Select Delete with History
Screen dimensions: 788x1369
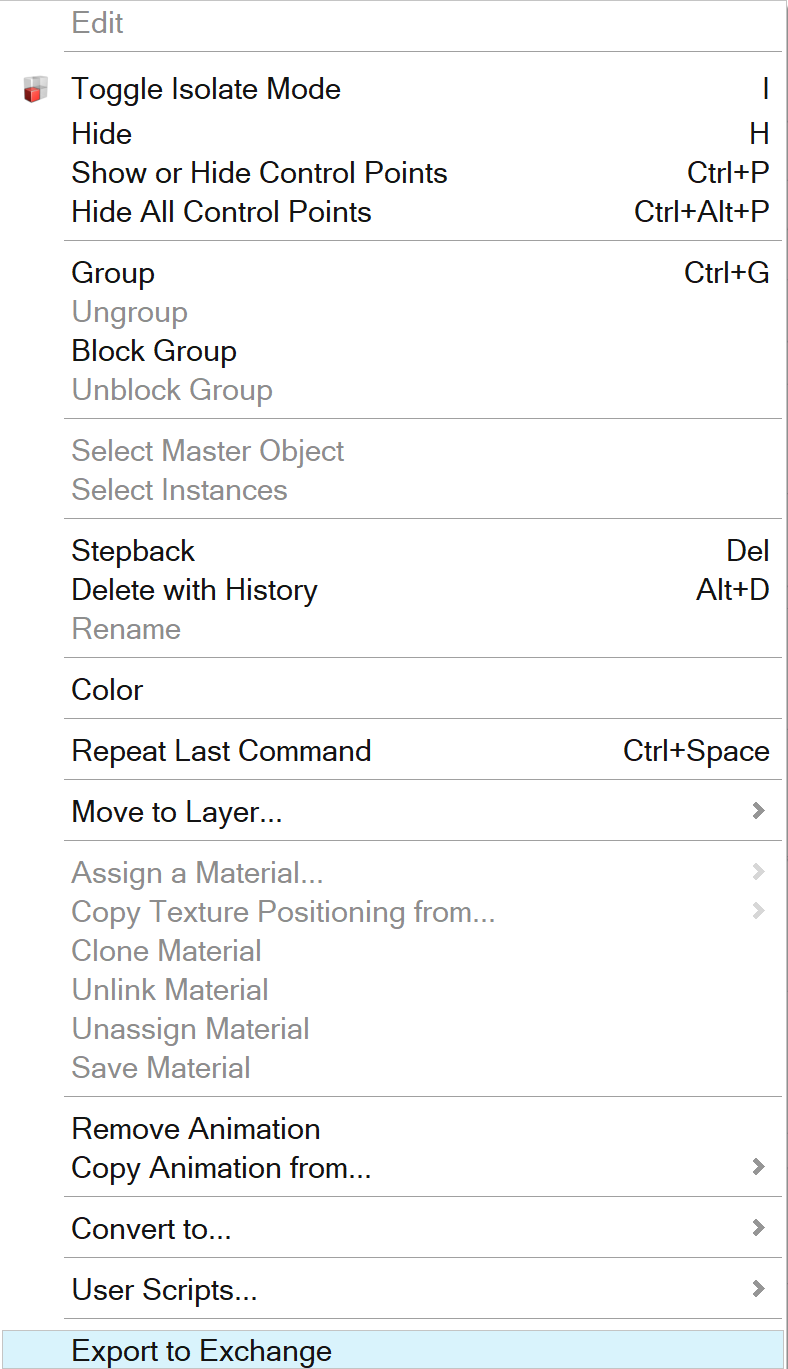click(x=194, y=591)
